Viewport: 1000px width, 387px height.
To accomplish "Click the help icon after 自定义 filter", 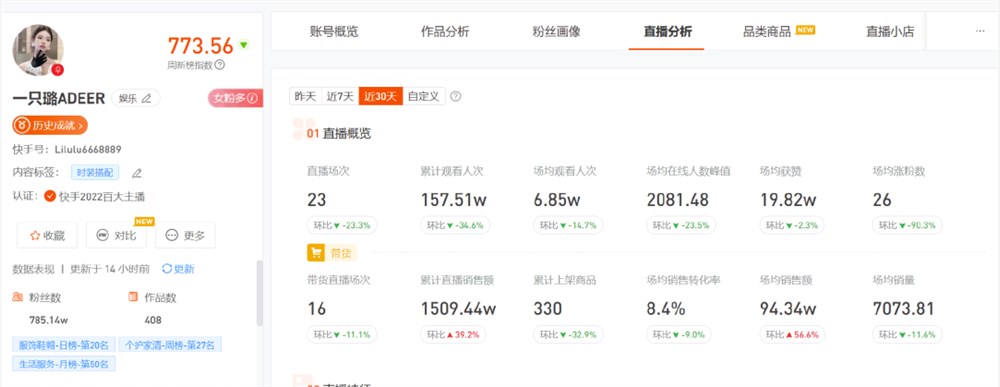I will tap(455, 97).
